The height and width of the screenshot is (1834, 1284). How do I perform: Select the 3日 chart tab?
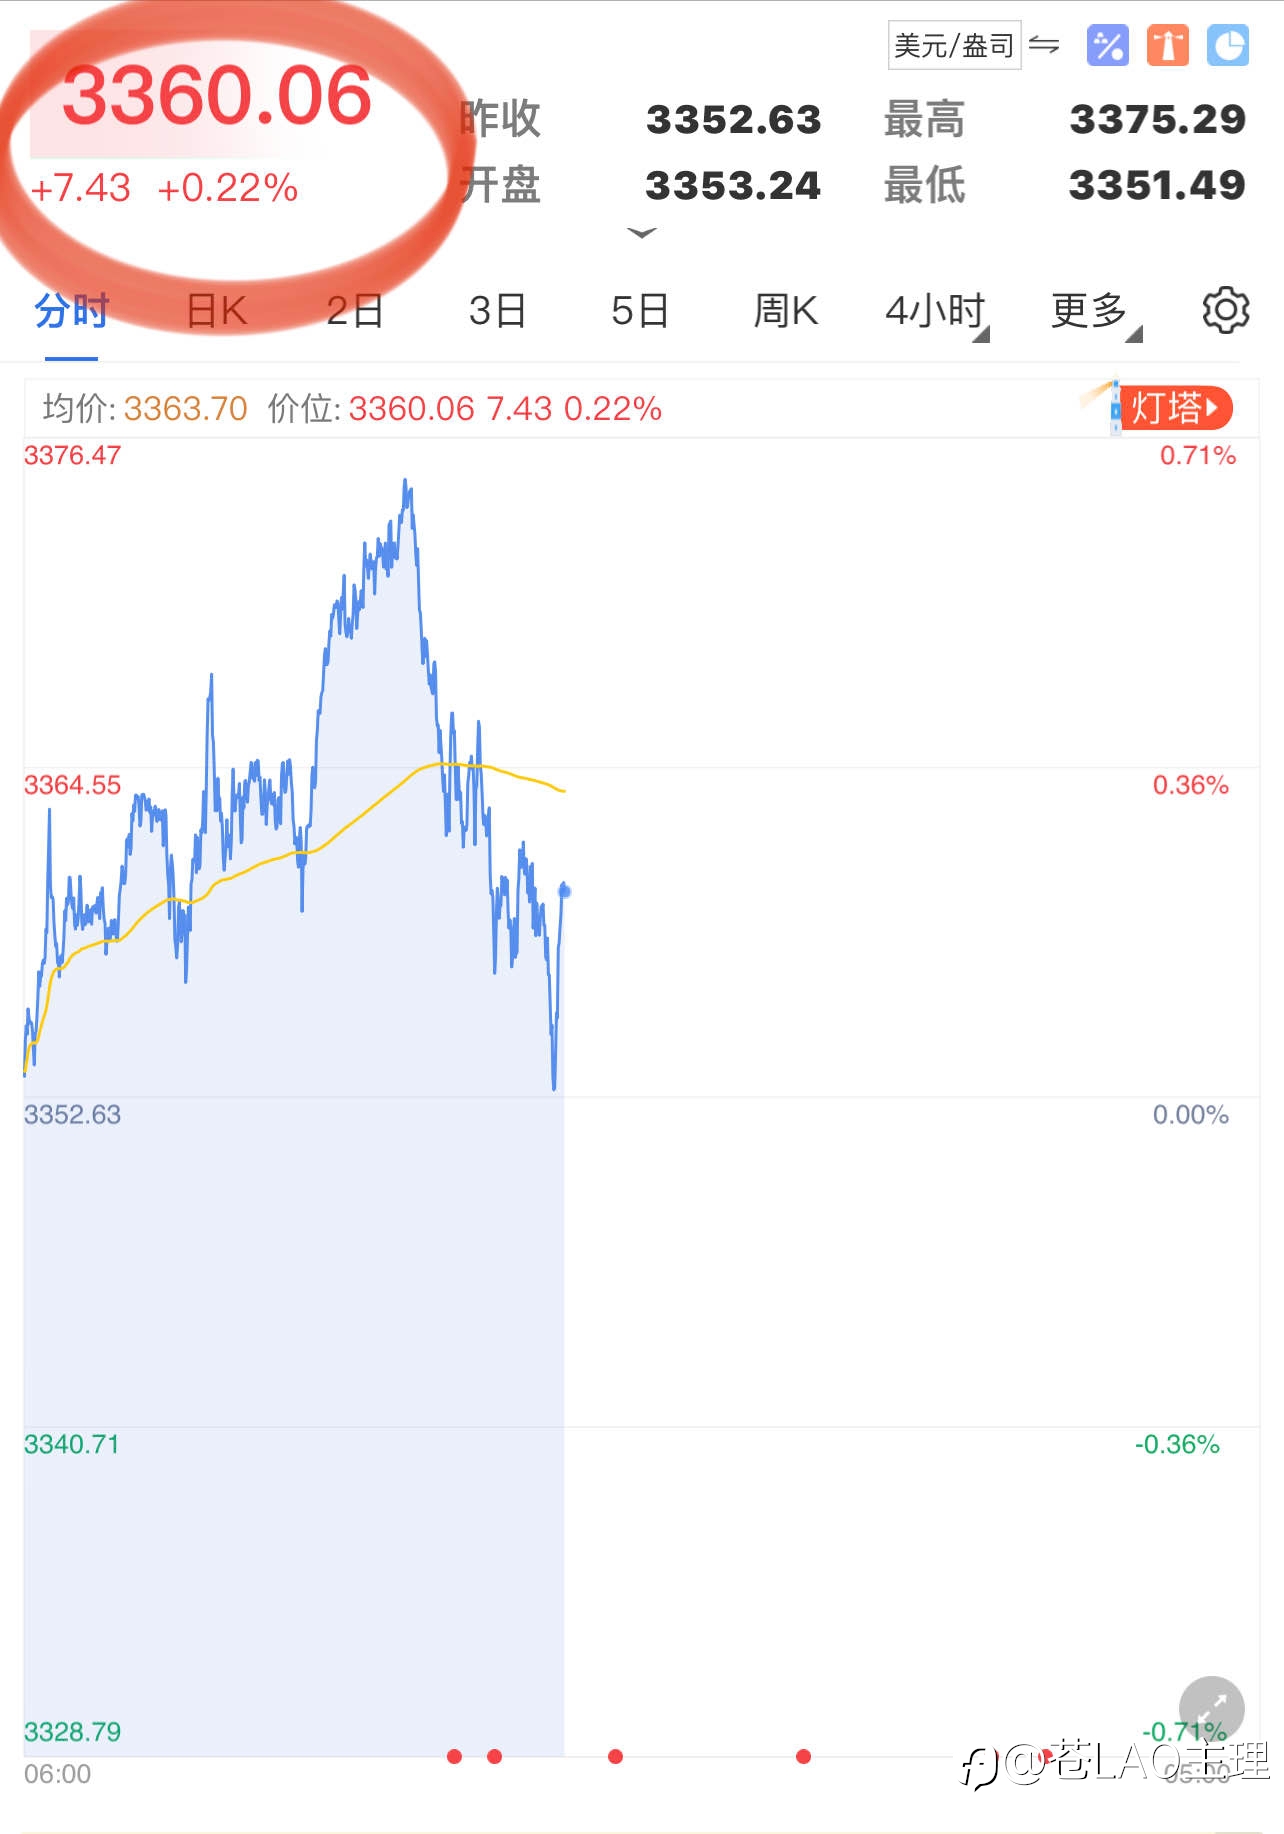tap(497, 311)
